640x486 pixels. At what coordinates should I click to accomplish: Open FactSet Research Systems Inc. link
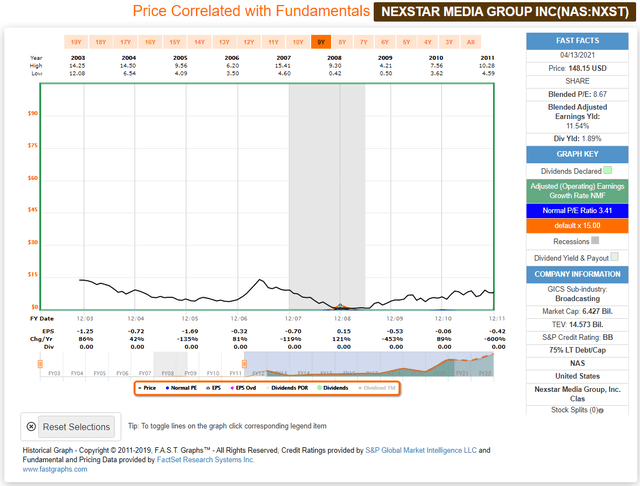tap(205, 460)
